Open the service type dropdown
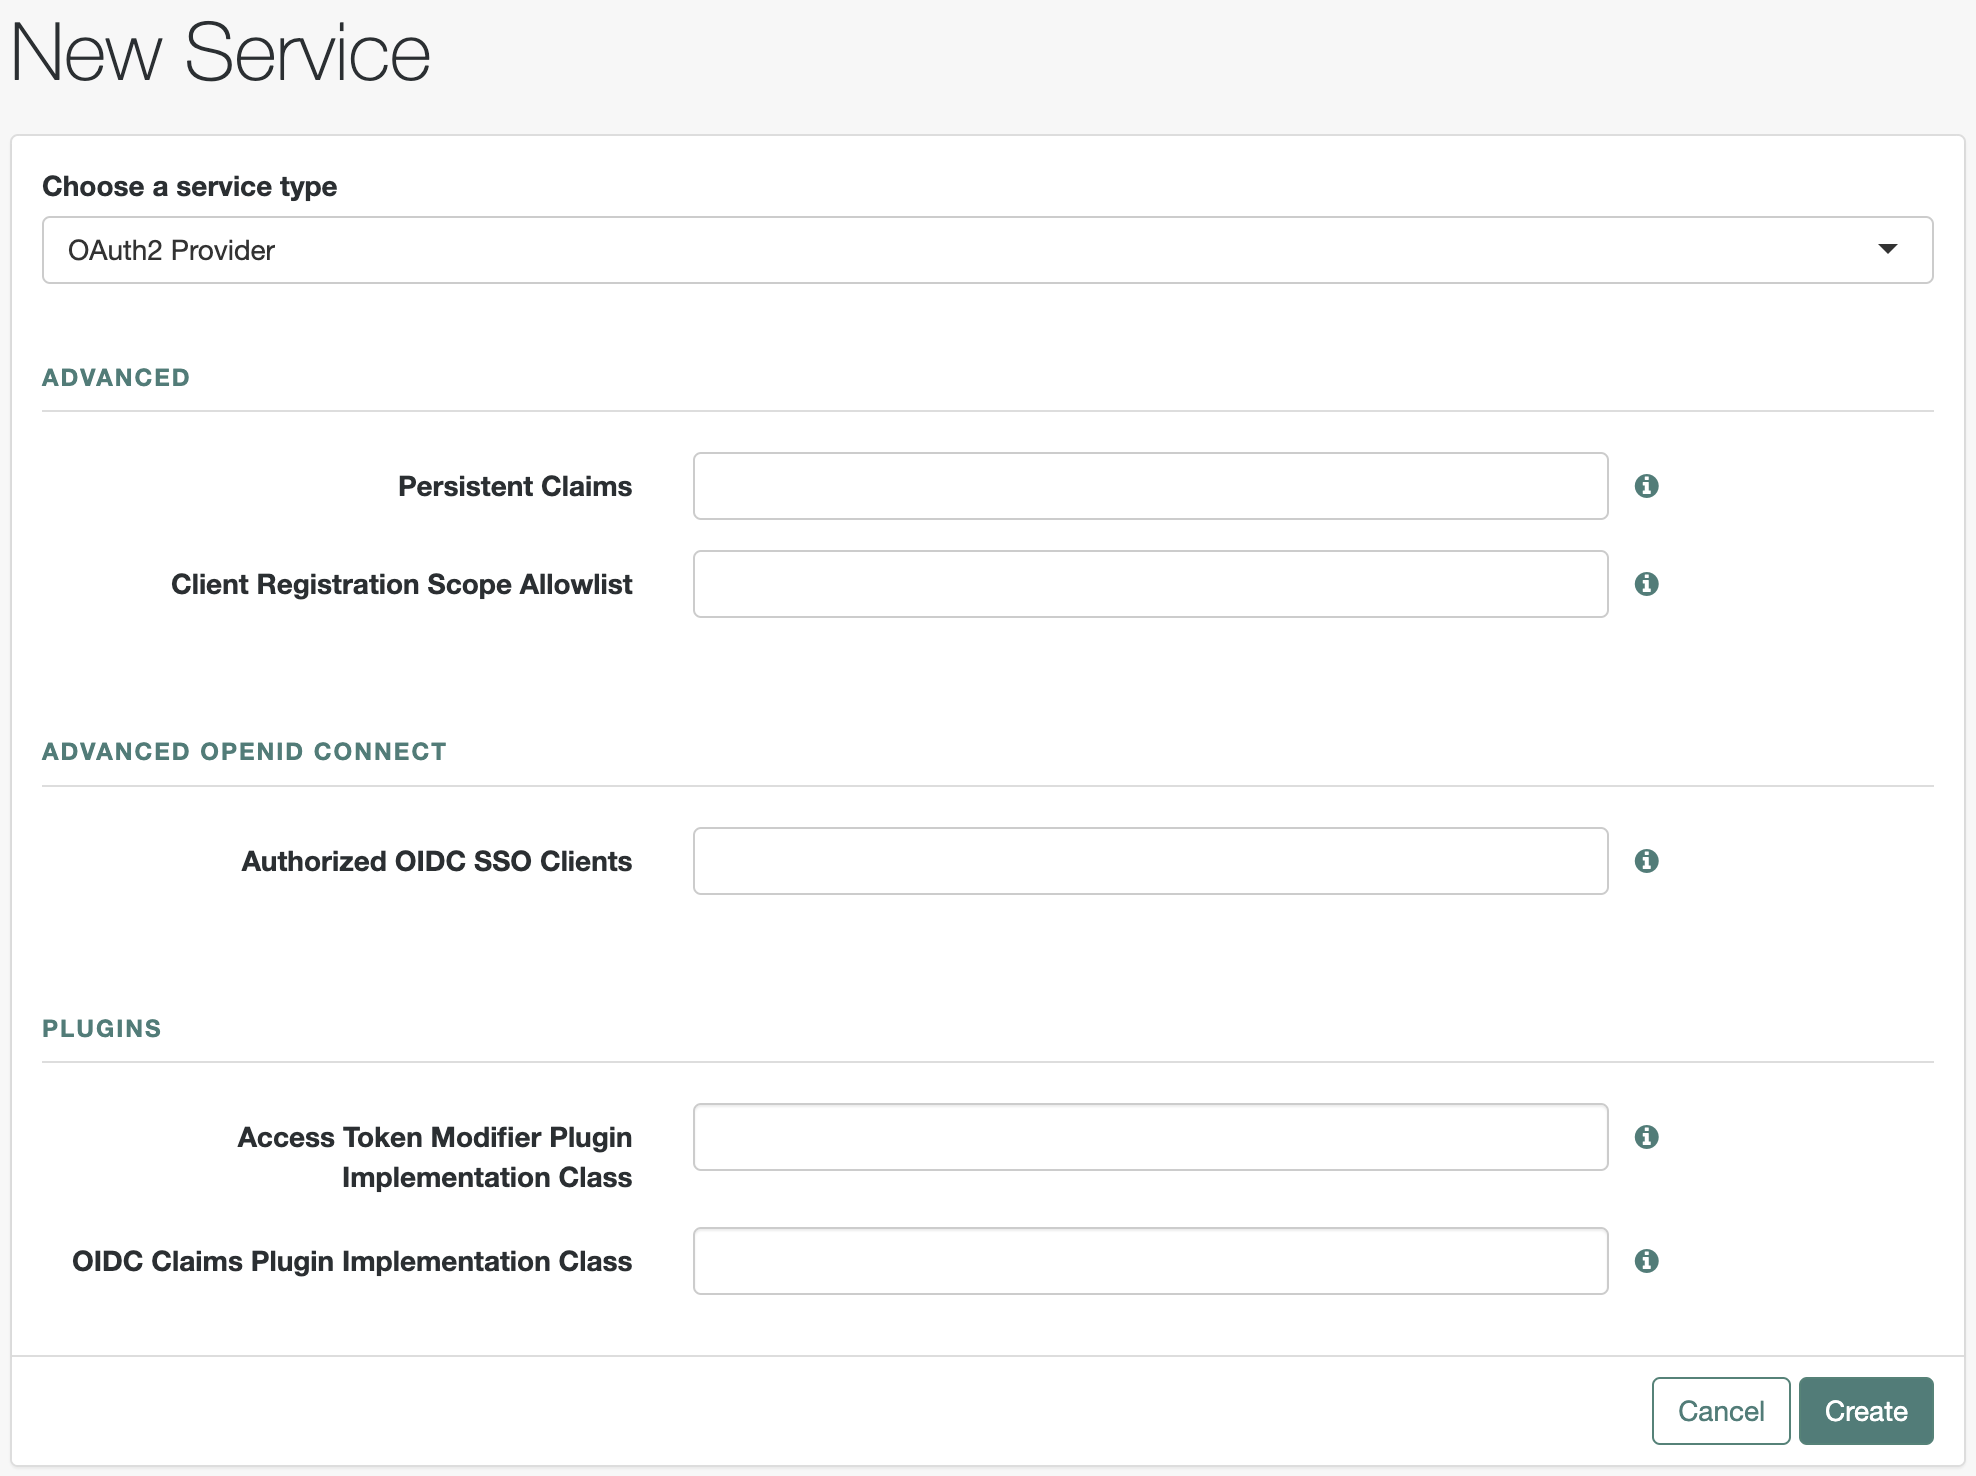Viewport: 1976px width, 1476px height. click(986, 250)
